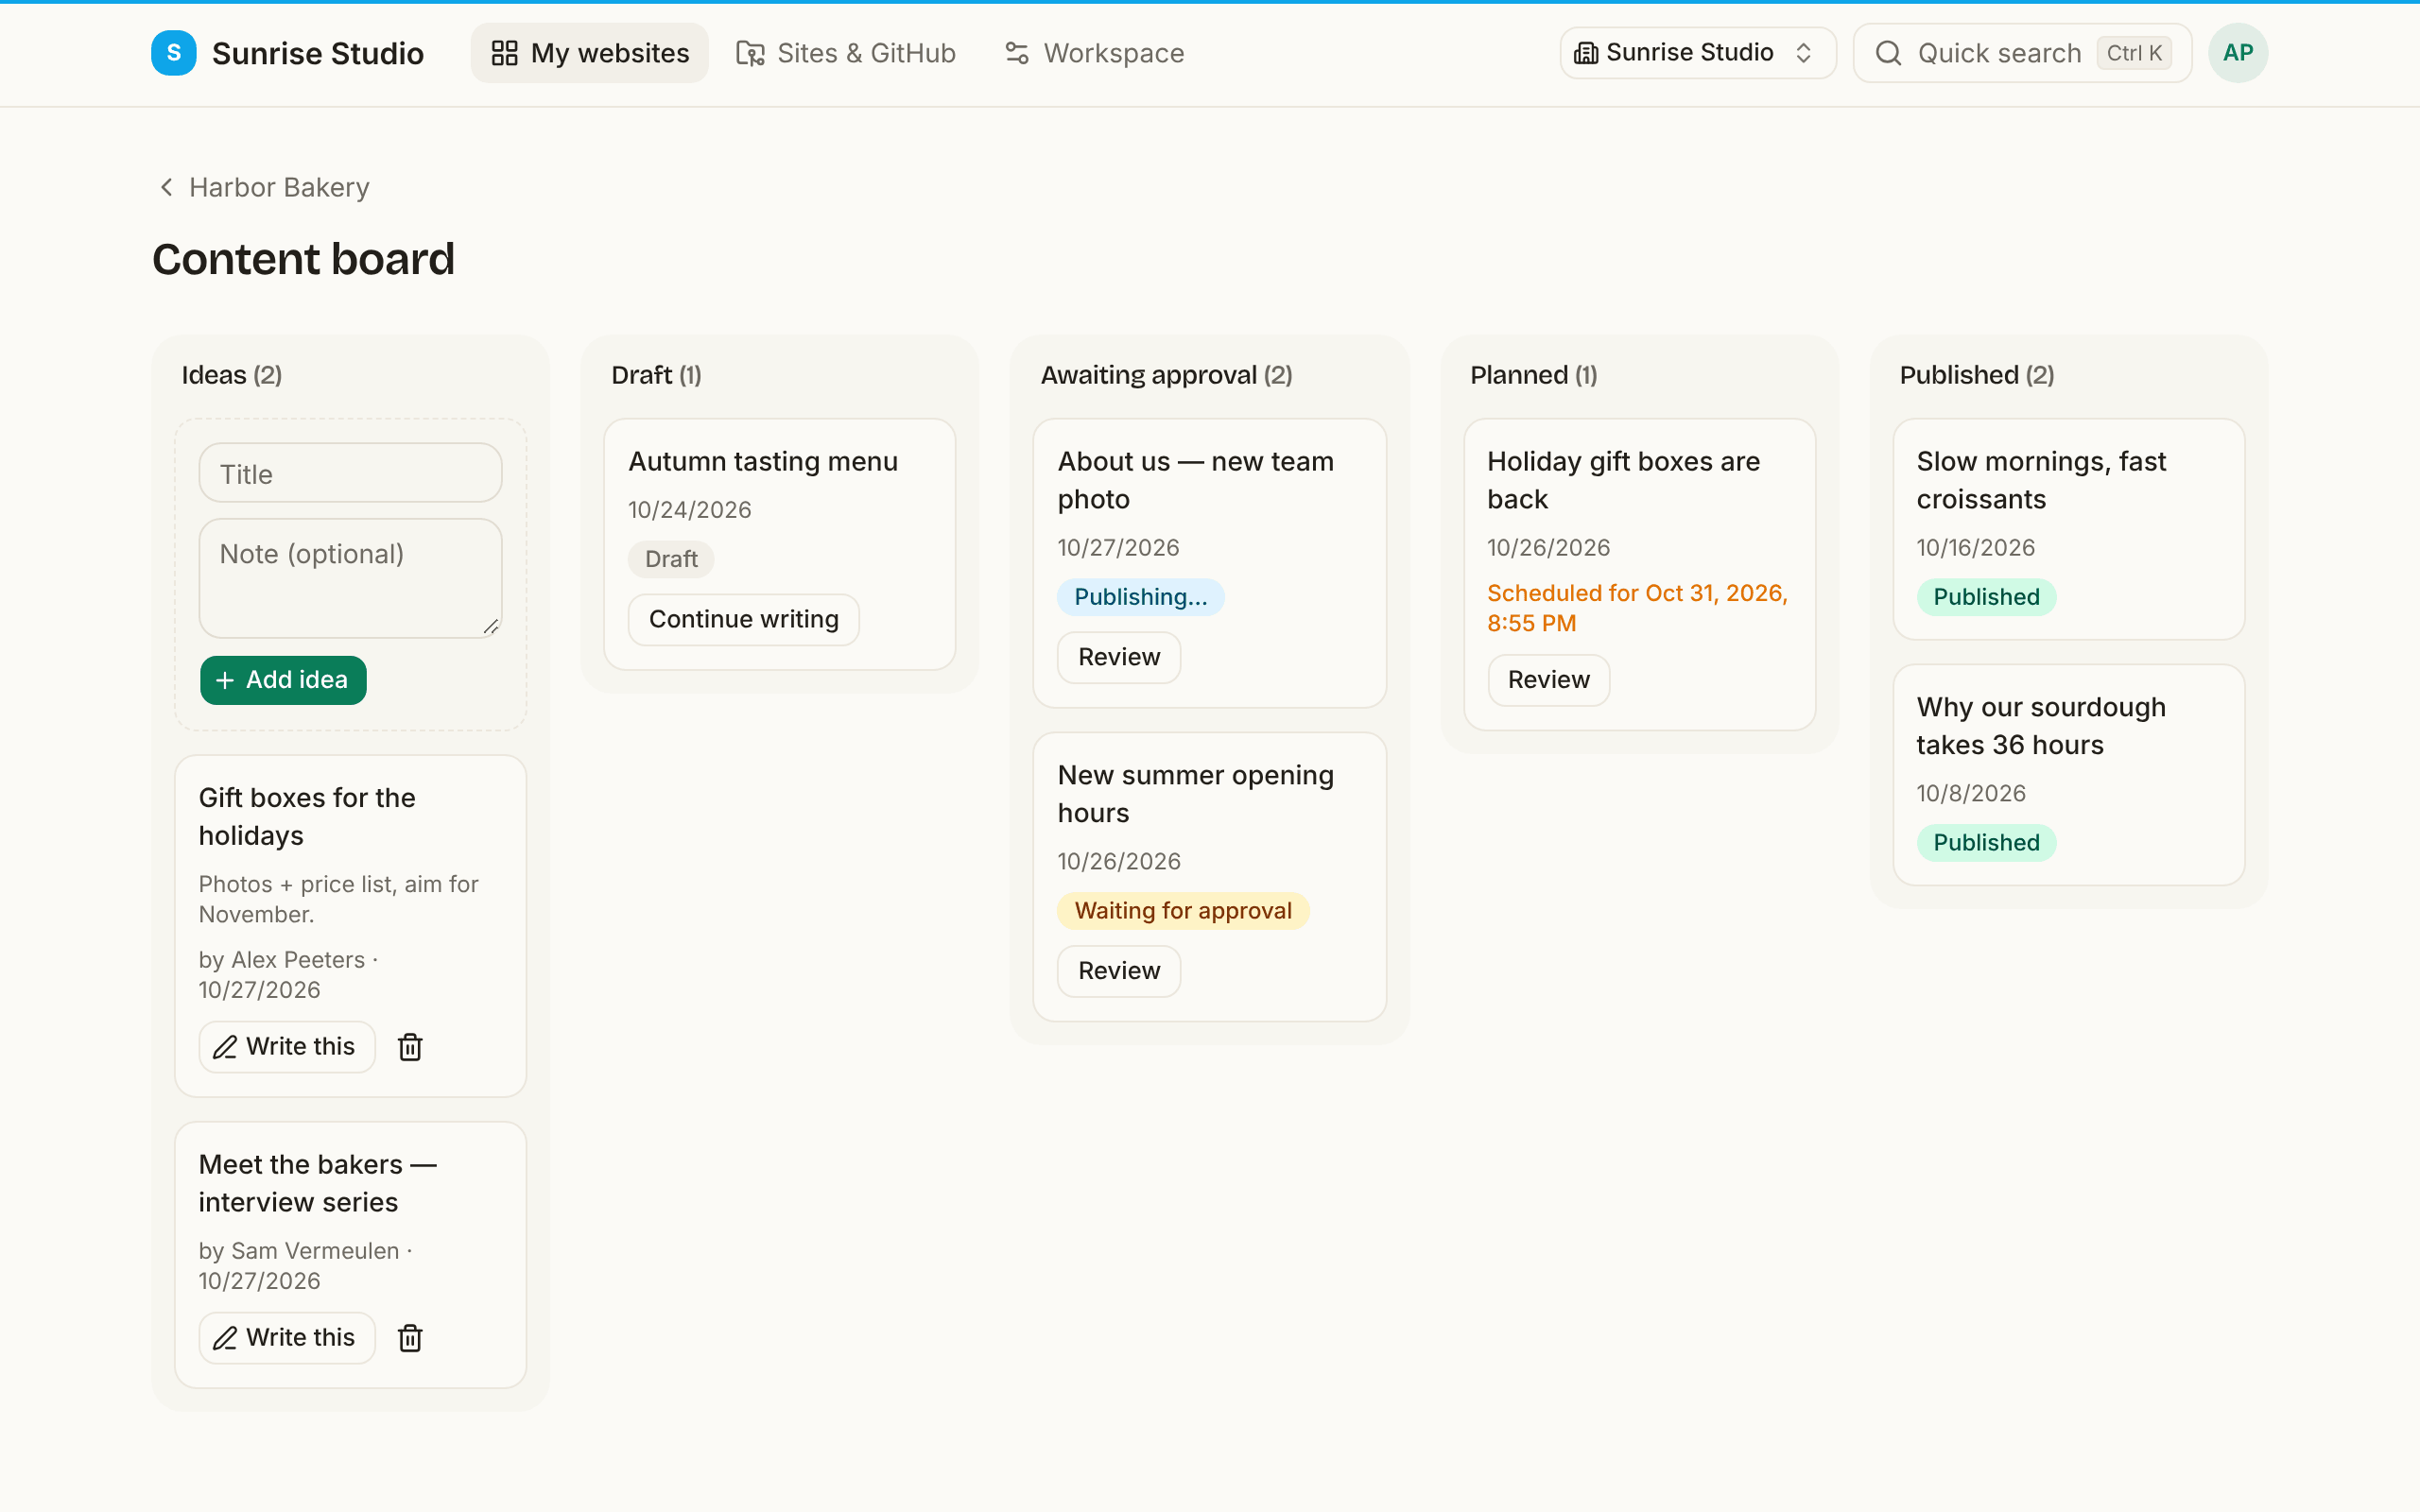Switch to Sites & GitHub tab
The image size is (2420, 1512).
846,53
